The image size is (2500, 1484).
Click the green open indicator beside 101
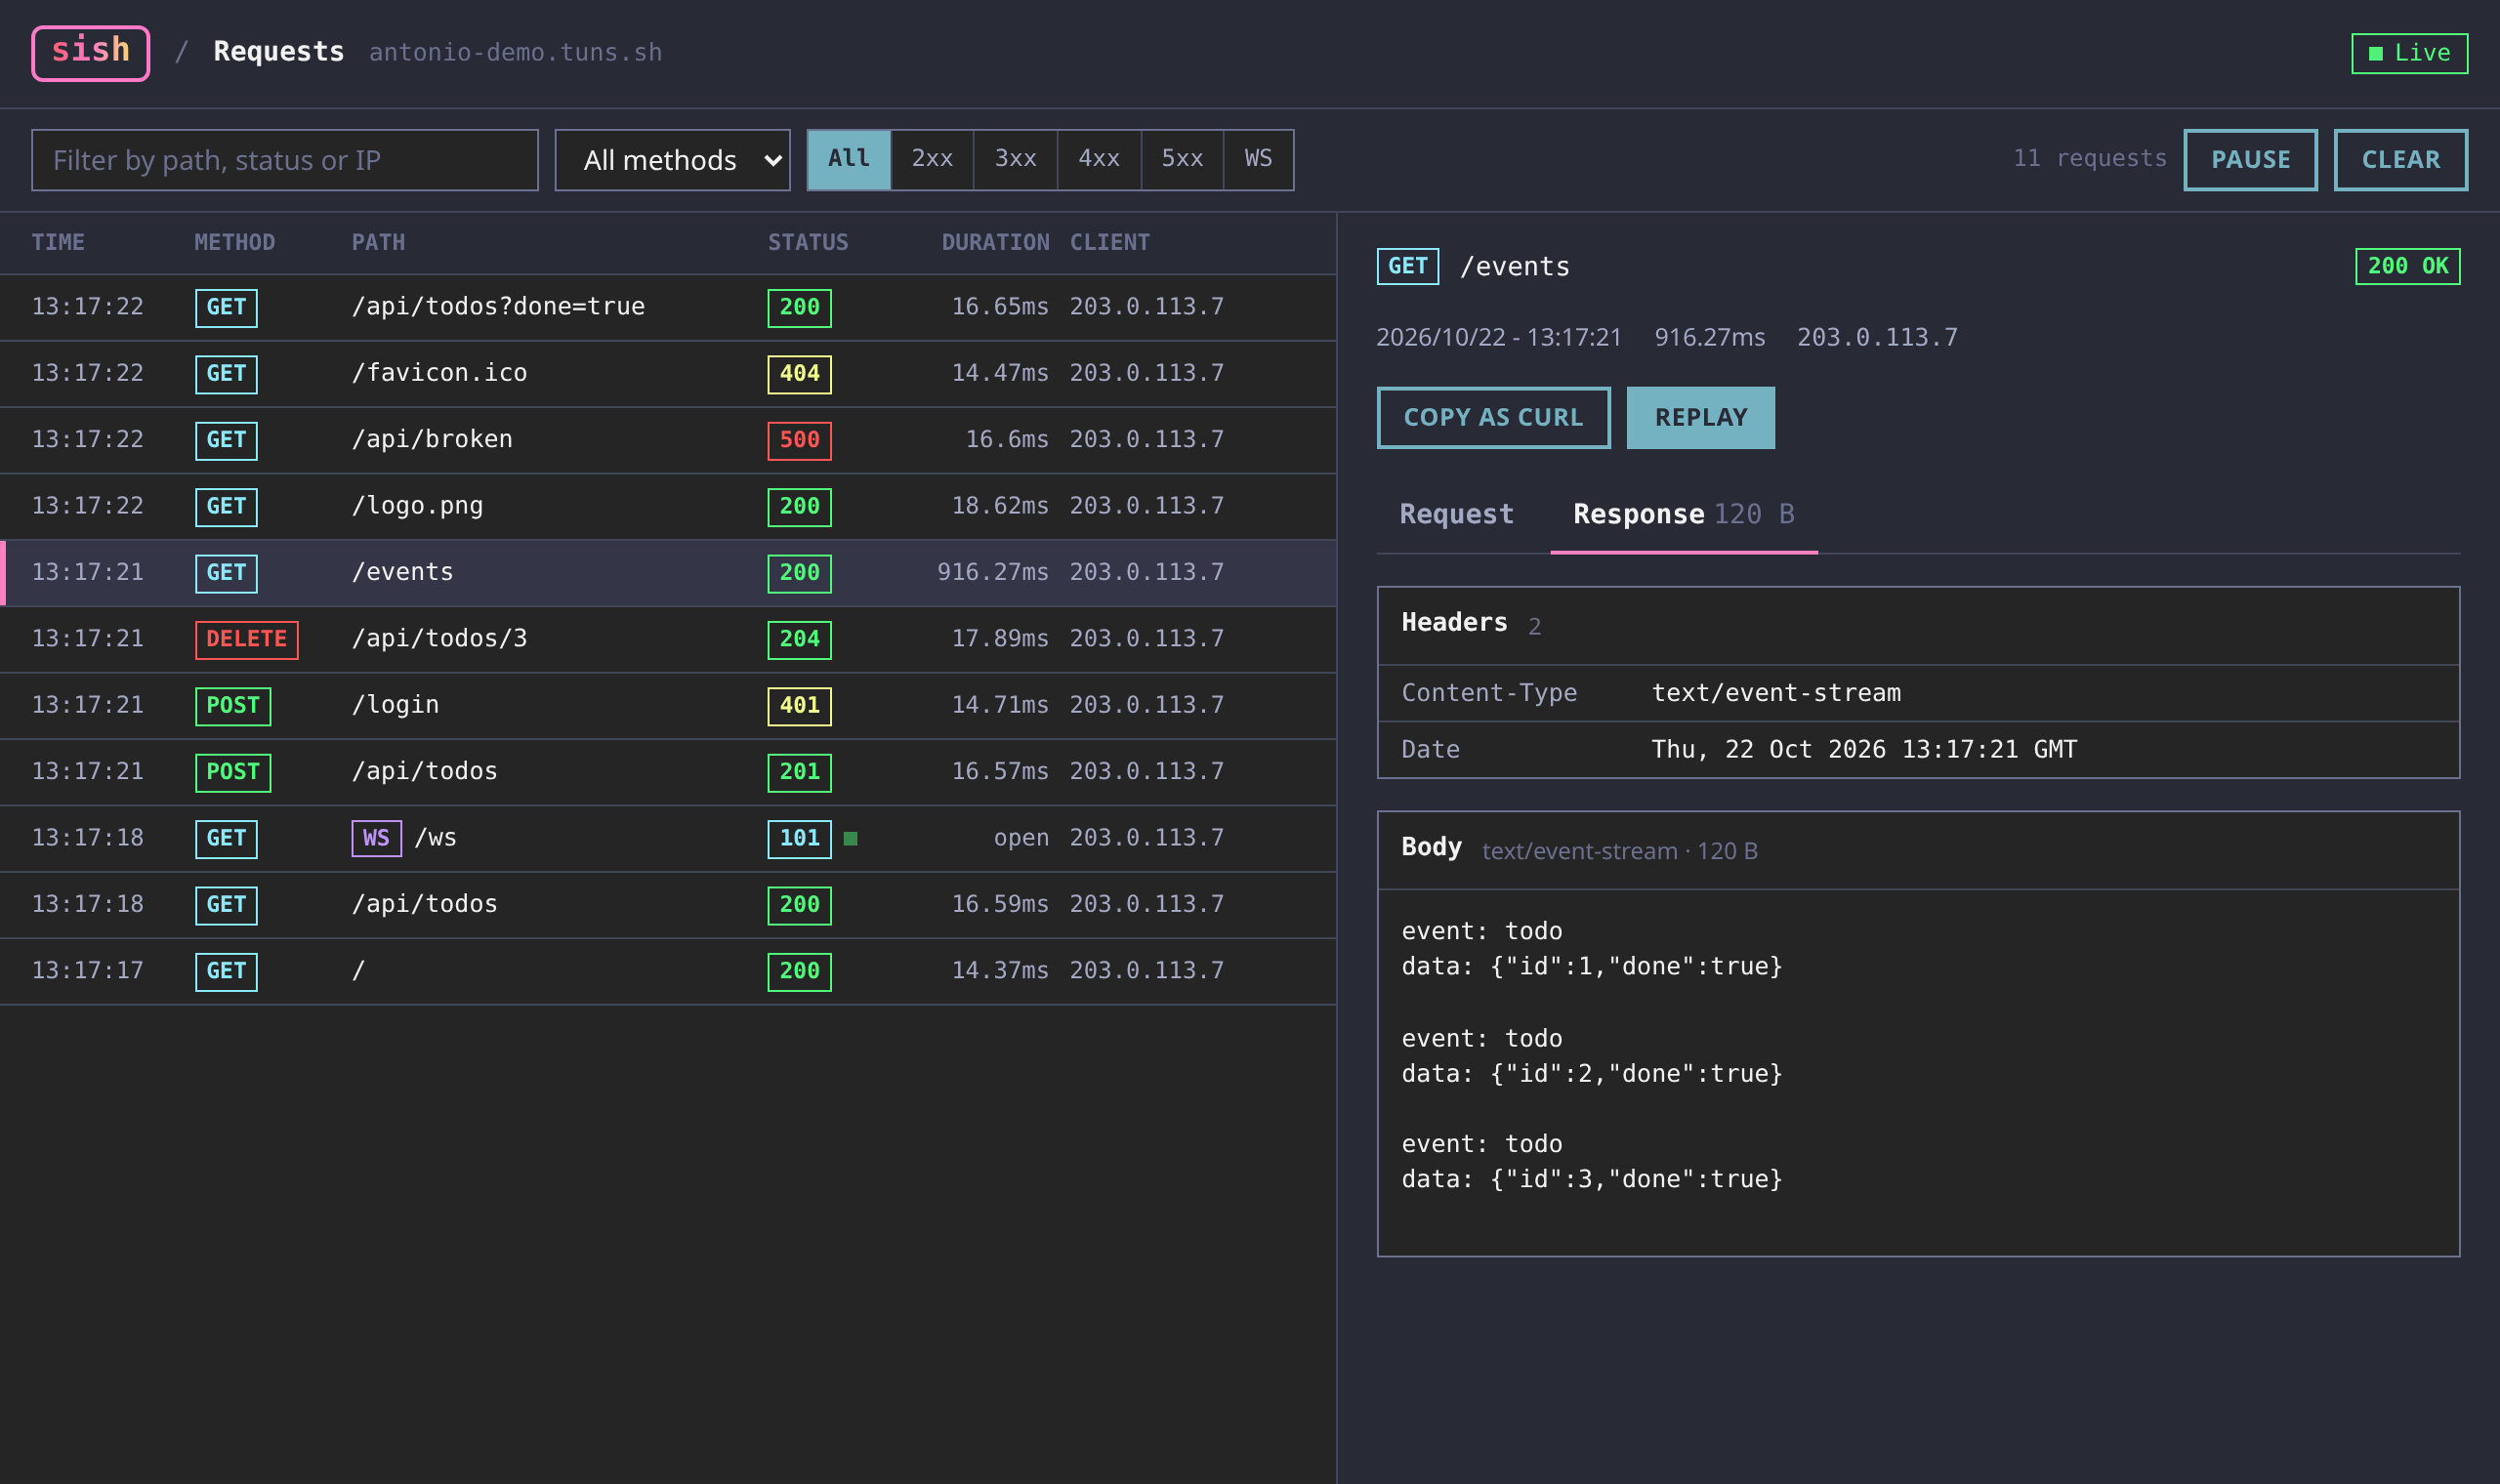coord(851,839)
